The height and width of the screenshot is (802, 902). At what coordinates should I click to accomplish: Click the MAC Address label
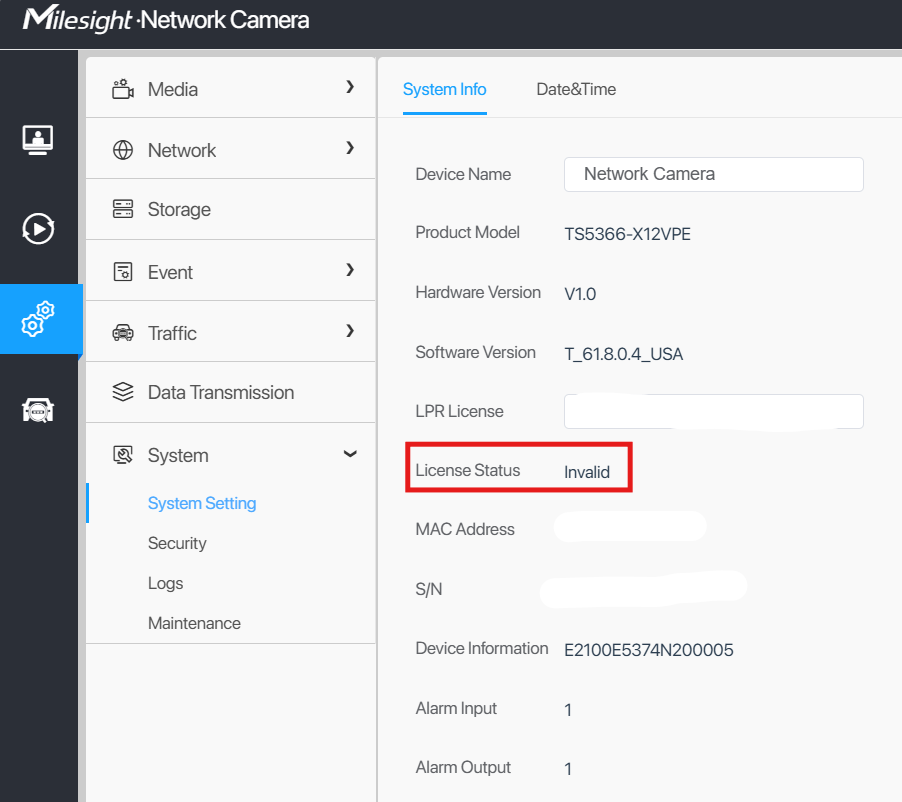pos(465,529)
